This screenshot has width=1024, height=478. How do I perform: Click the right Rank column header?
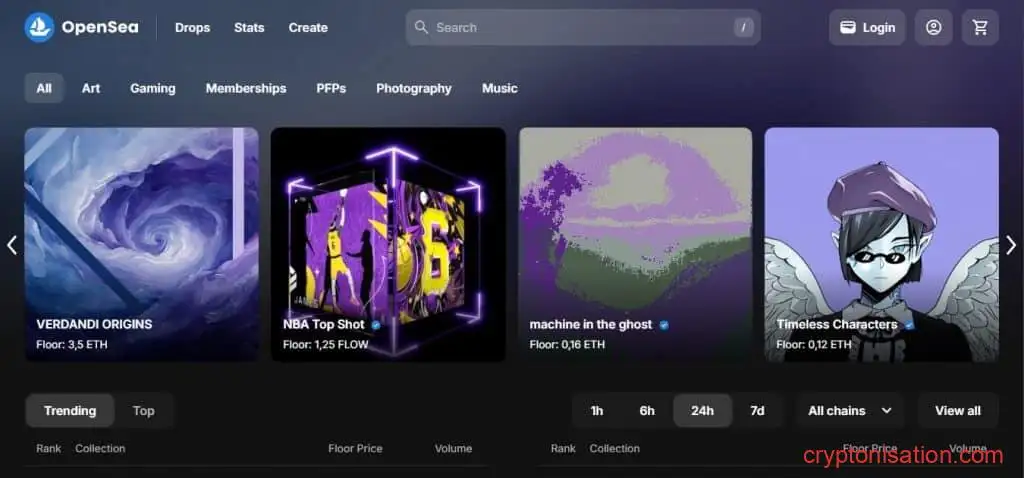coord(563,449)
